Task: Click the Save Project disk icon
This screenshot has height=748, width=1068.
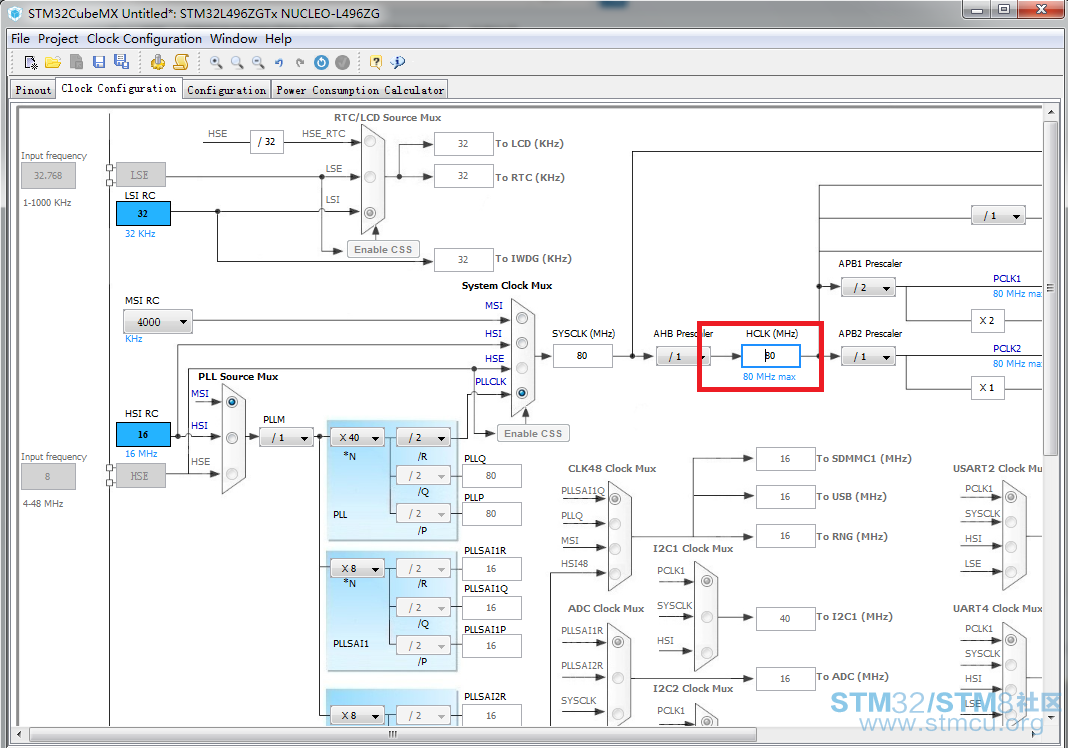Action: (99, 63)
